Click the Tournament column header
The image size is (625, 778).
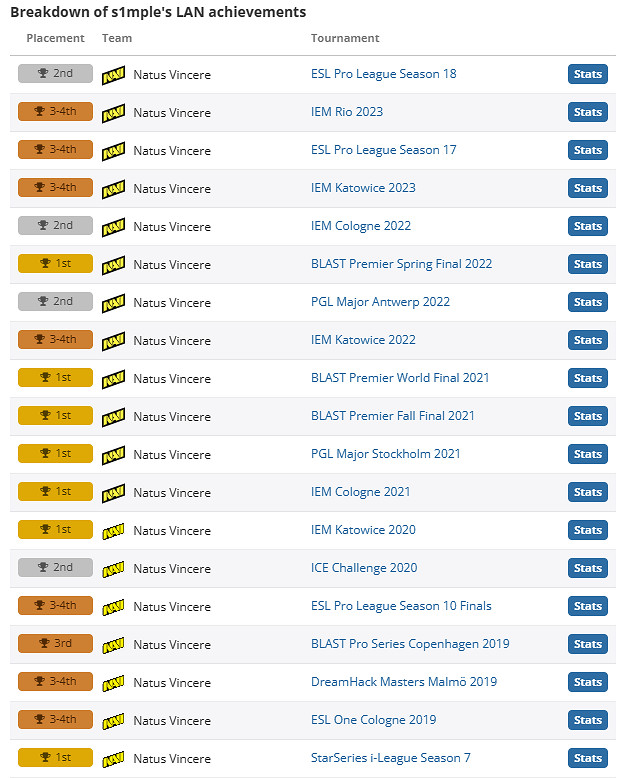point(345,38)
